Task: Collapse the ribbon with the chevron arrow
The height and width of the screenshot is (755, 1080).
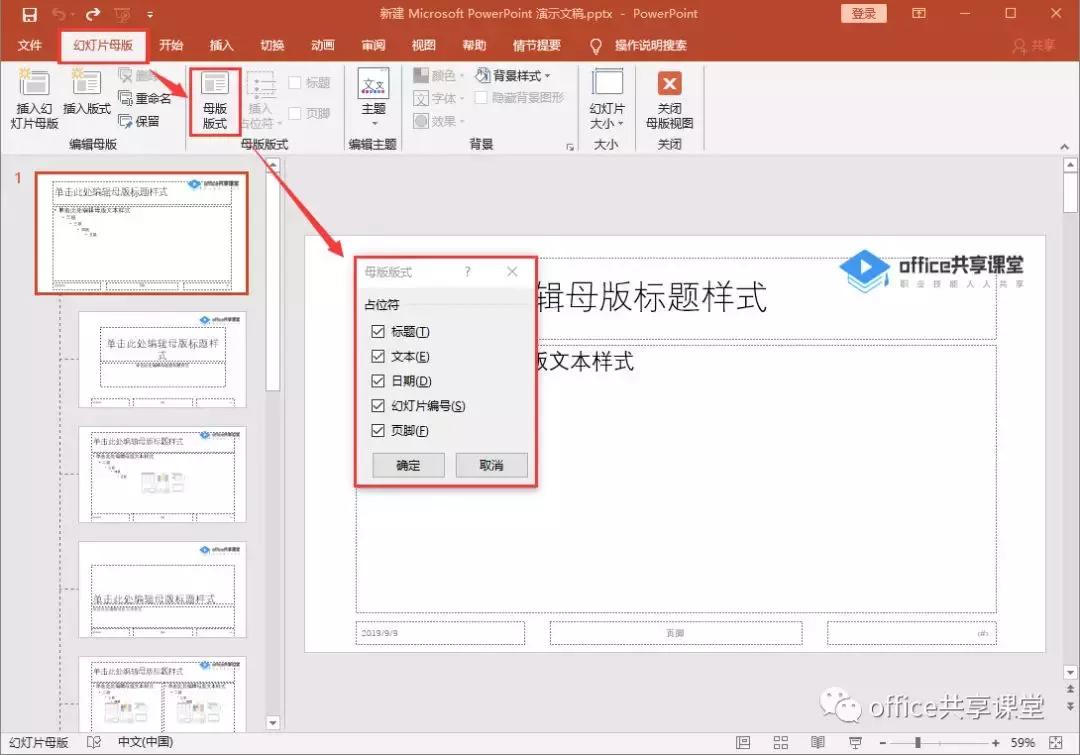Action: point(1064,147)
